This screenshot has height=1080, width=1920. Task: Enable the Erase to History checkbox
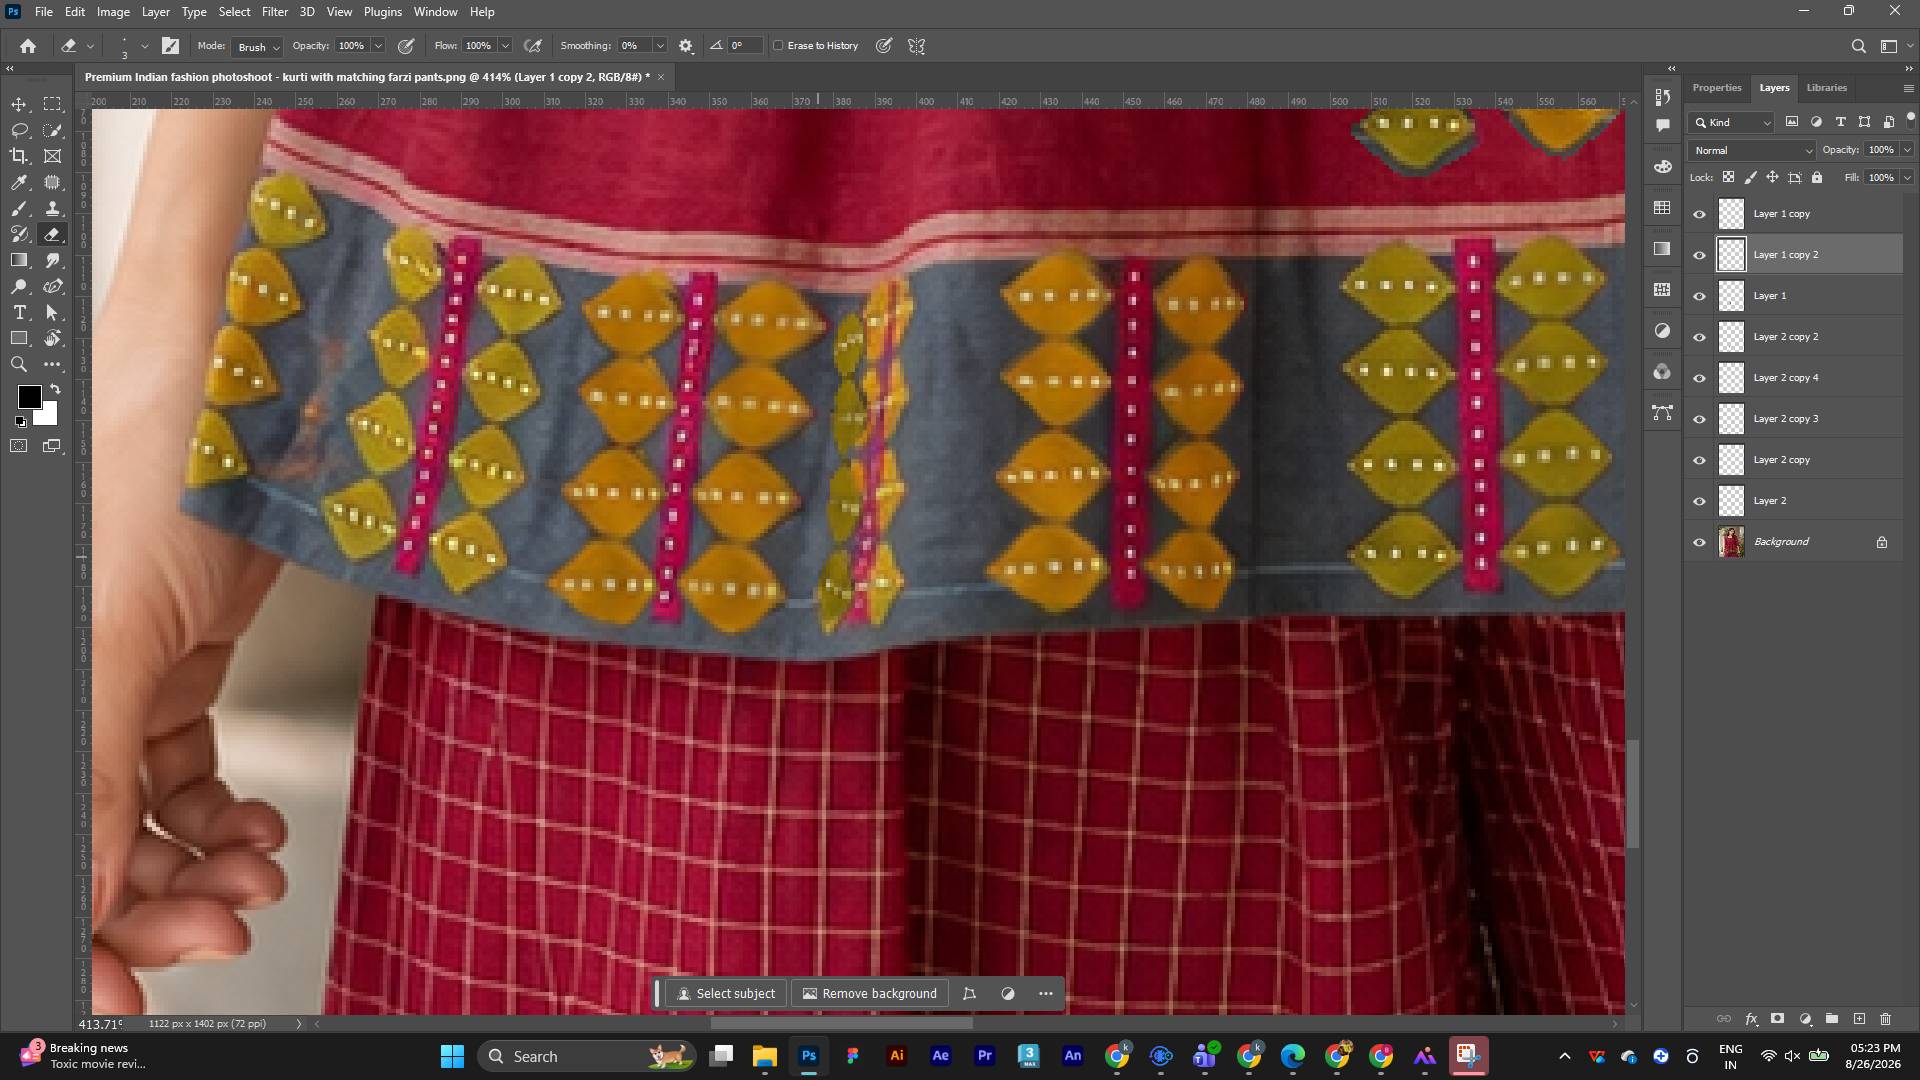coord(778,46)
